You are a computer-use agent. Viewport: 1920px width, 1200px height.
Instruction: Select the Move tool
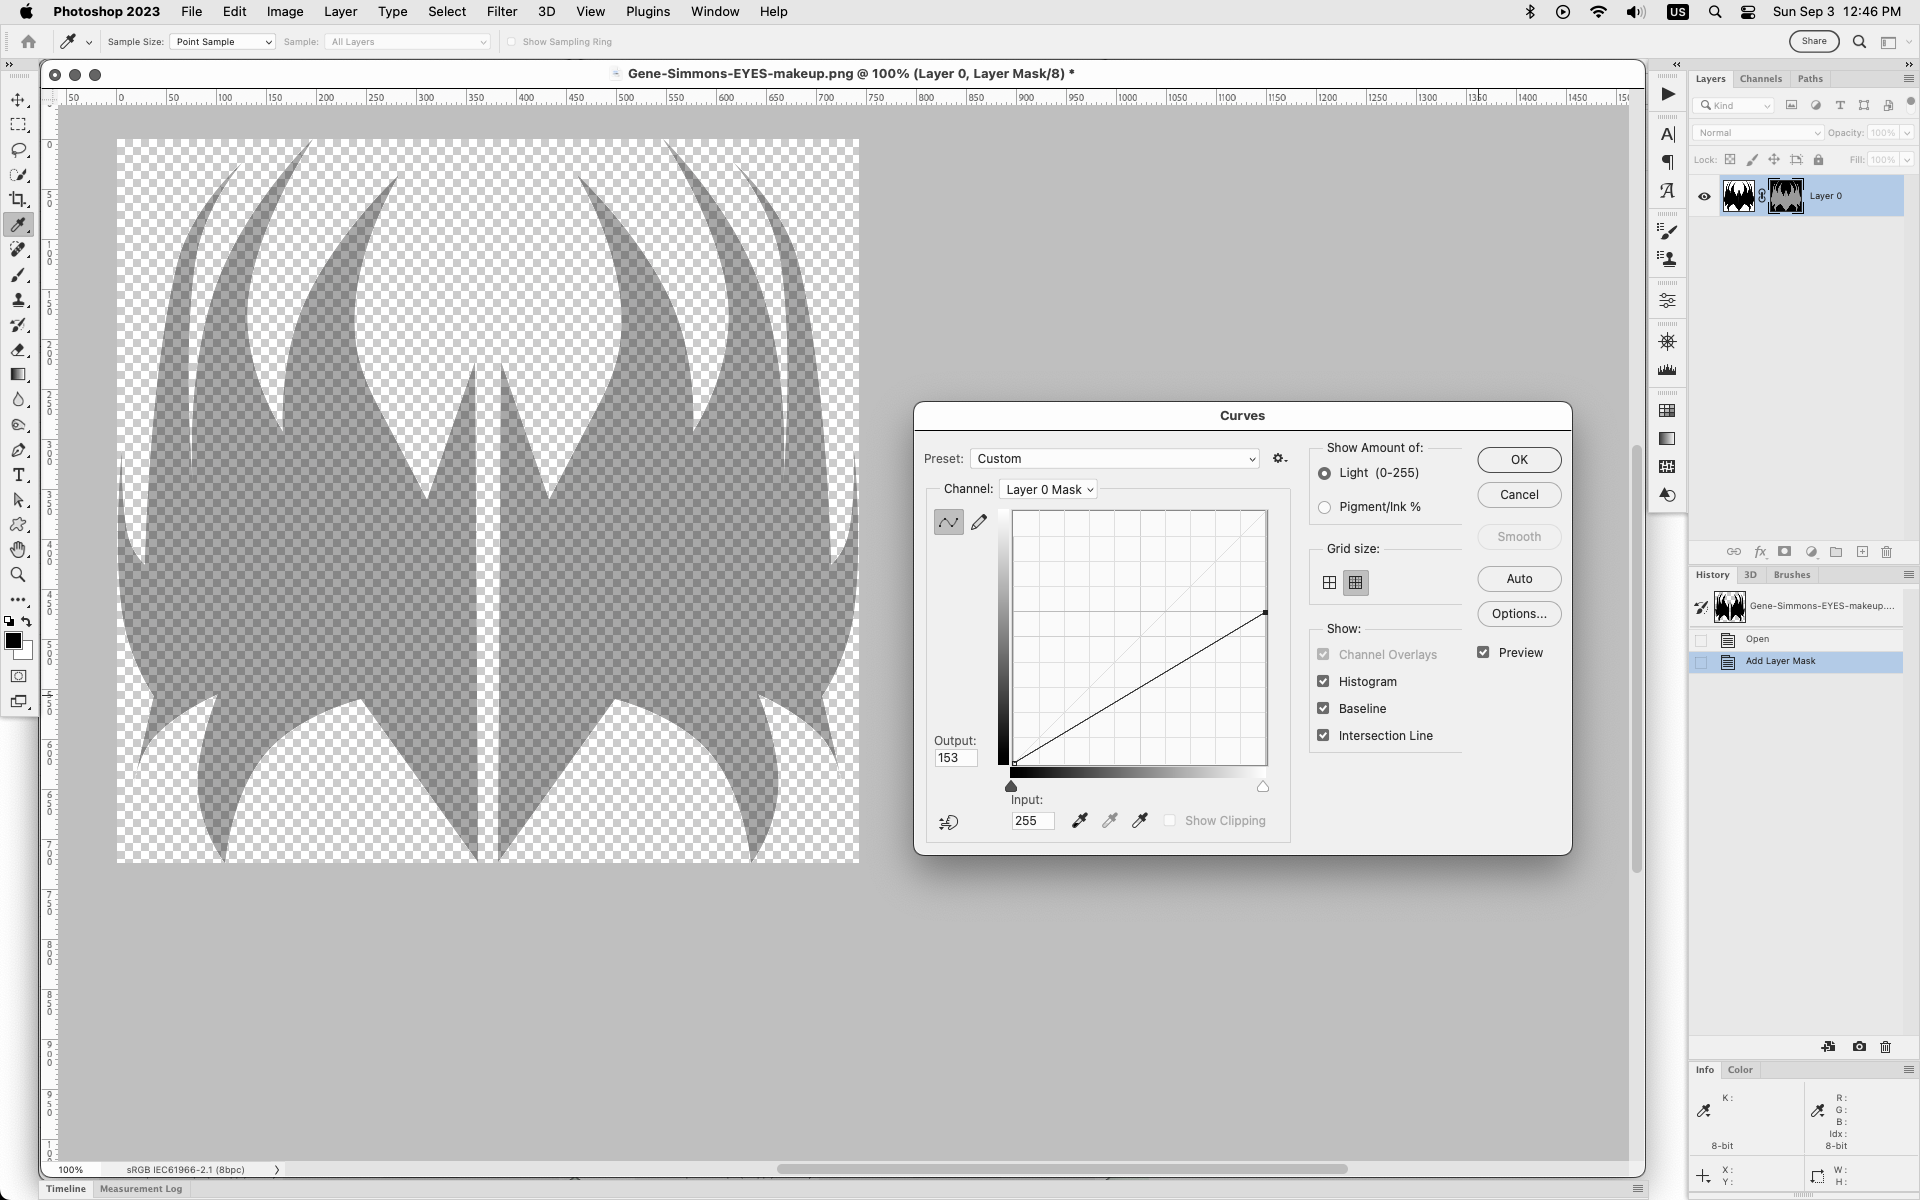[x=18, y=99]
